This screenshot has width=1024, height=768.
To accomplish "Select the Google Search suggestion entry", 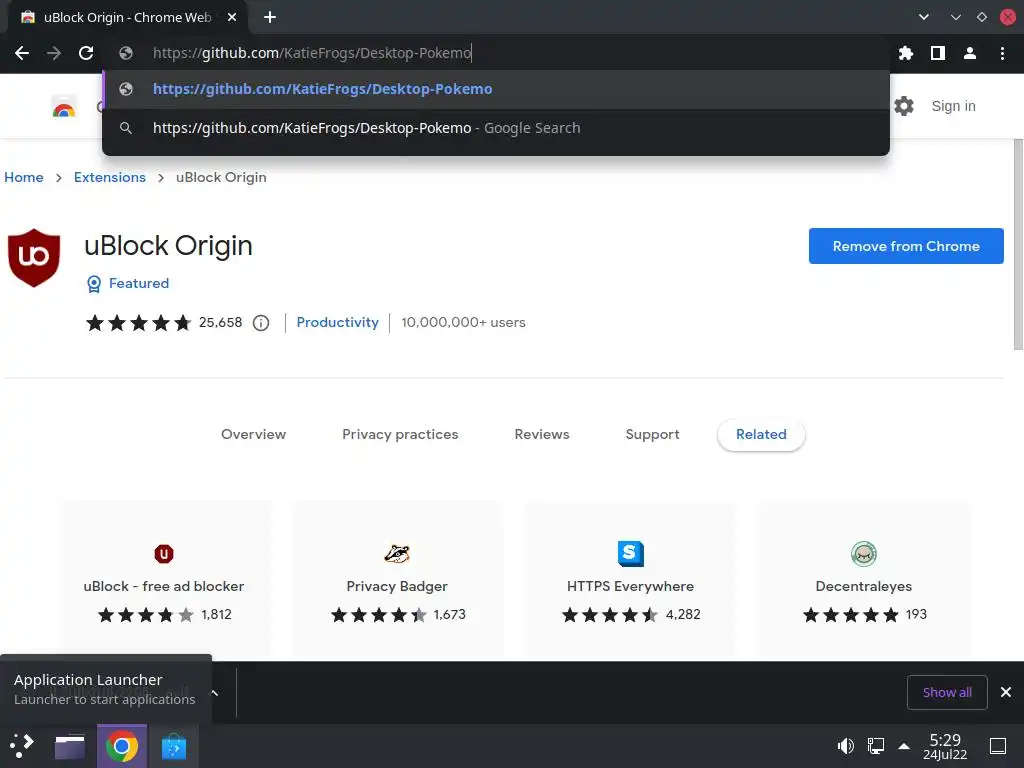I will click(x=496, y=128).
